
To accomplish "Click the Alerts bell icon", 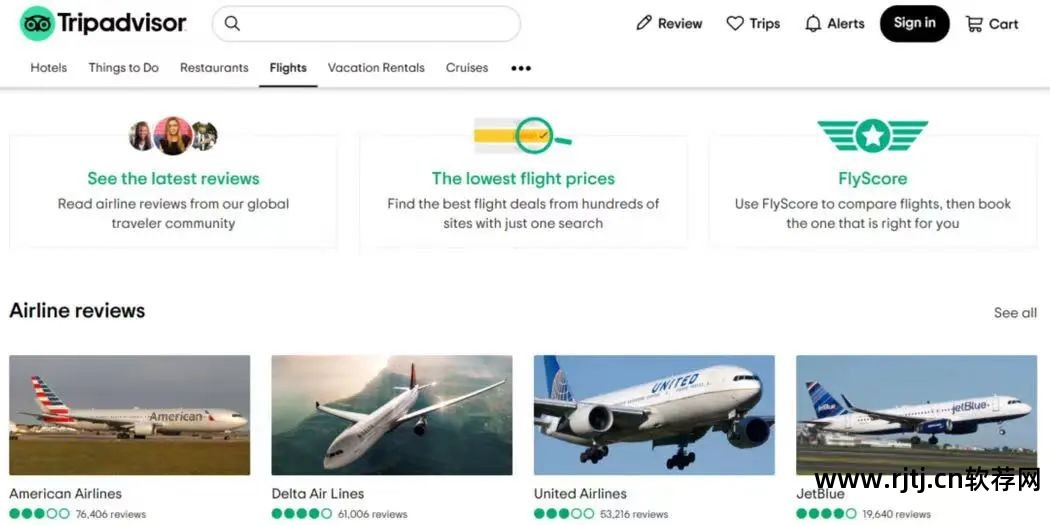I will 813,24.
